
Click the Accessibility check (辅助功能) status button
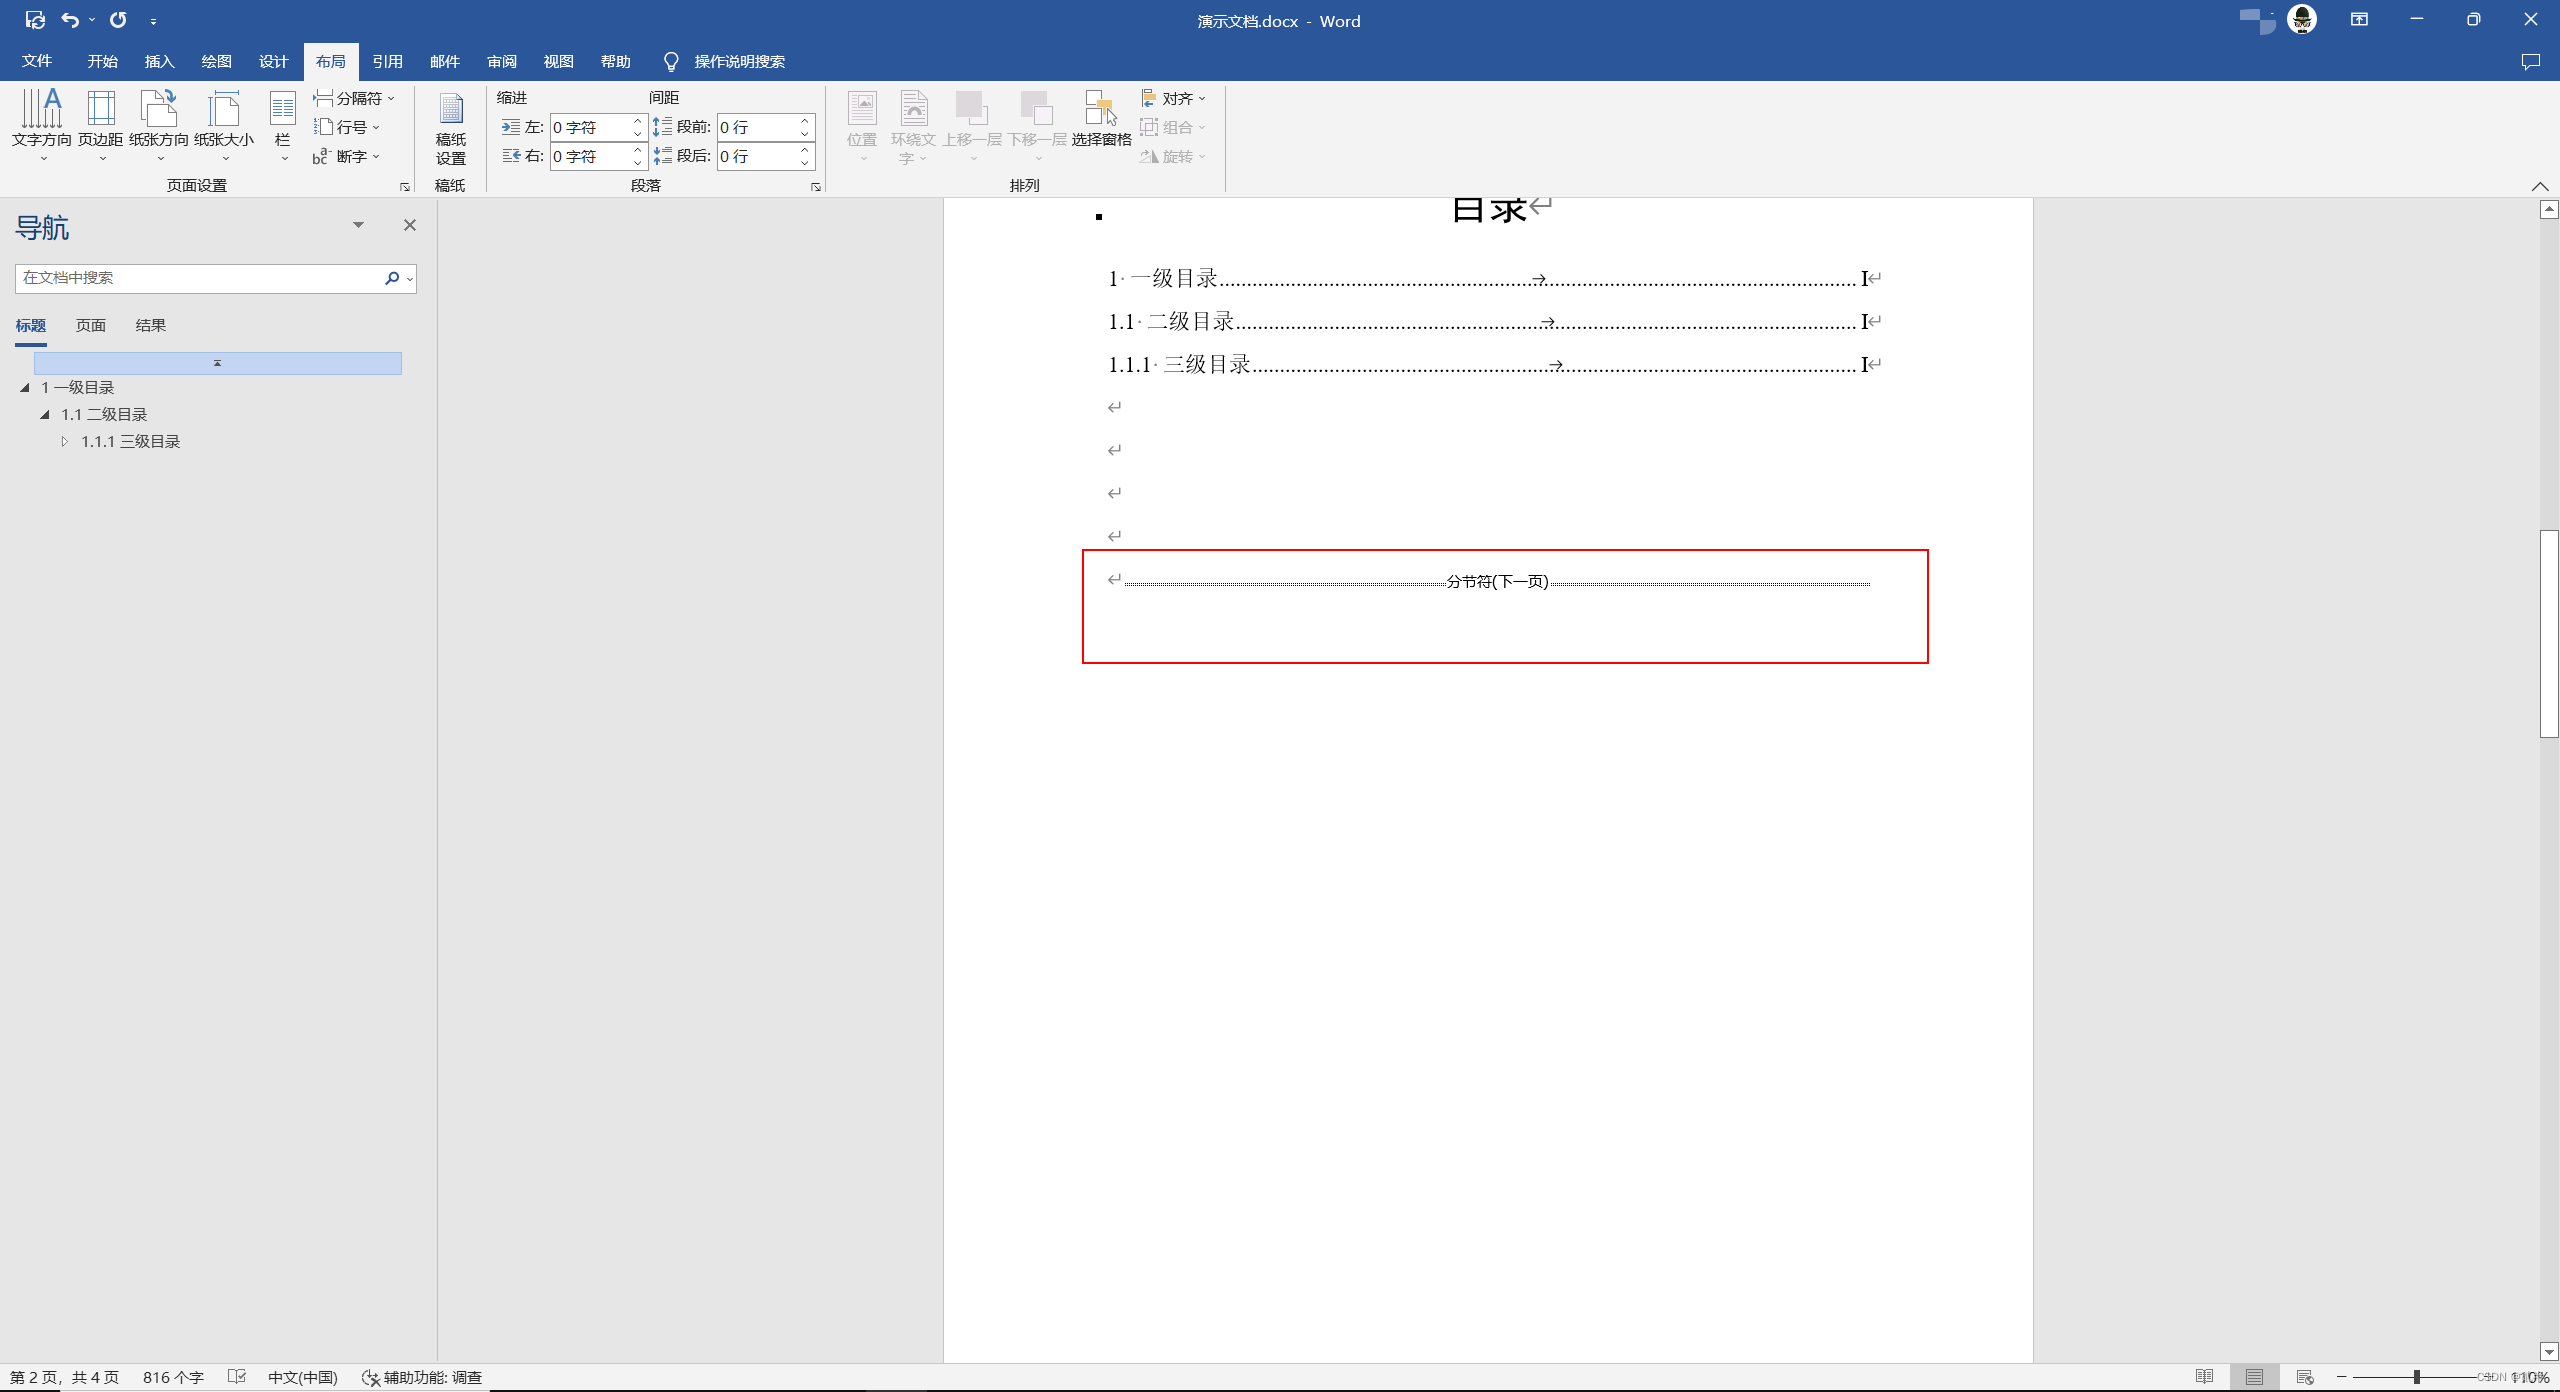[x=422, y=1377]
